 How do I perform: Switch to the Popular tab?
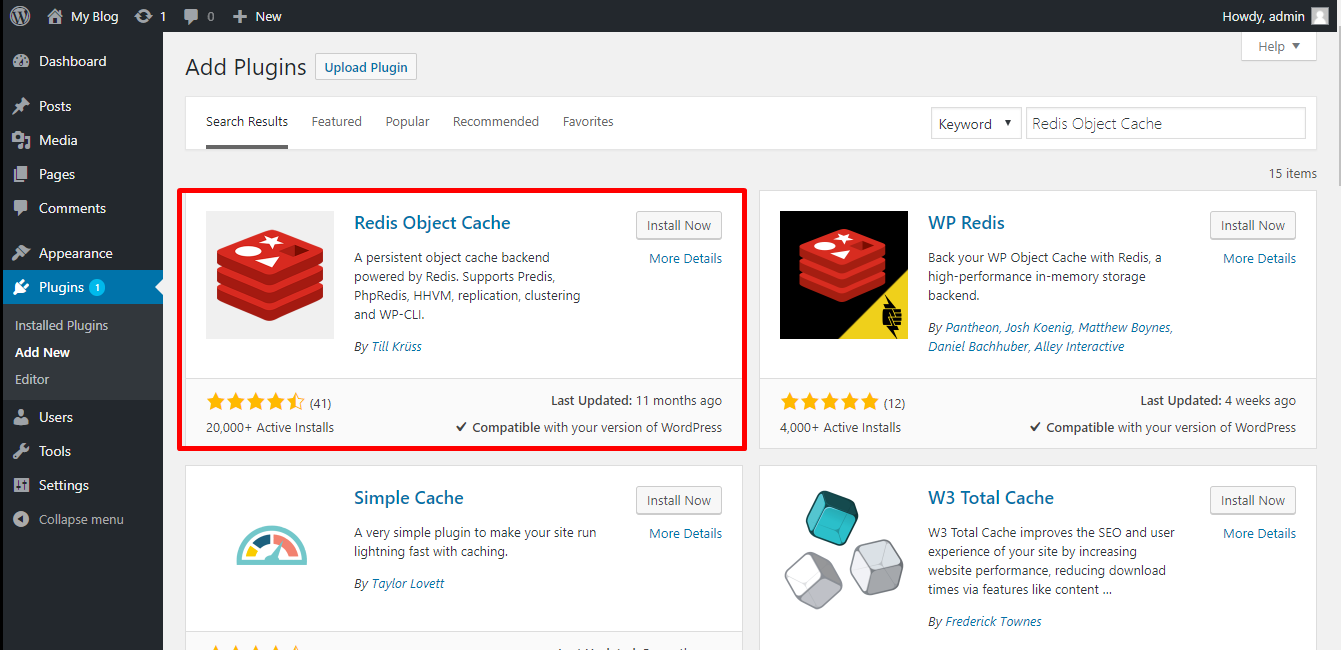pyautogui.click(x=408, y=122)
